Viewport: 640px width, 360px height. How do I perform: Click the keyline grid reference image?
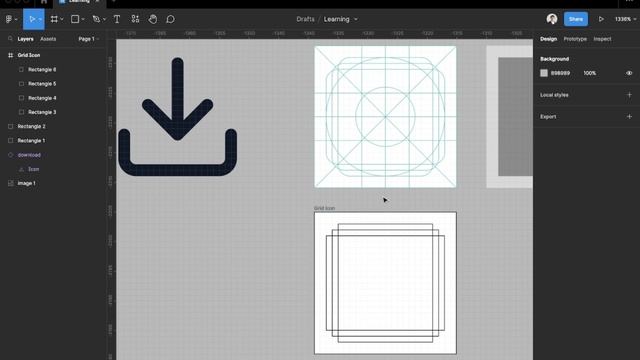click(385, 117)
